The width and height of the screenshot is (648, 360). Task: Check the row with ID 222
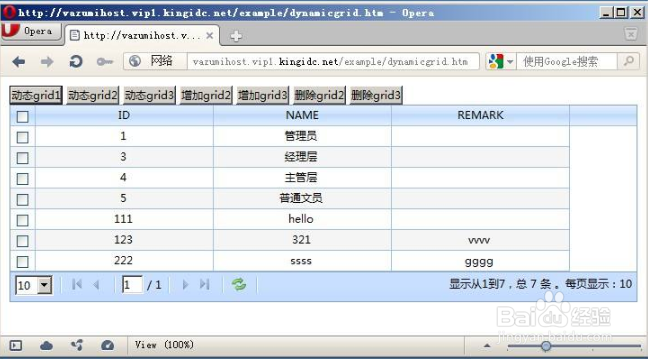tap(23, 262)
